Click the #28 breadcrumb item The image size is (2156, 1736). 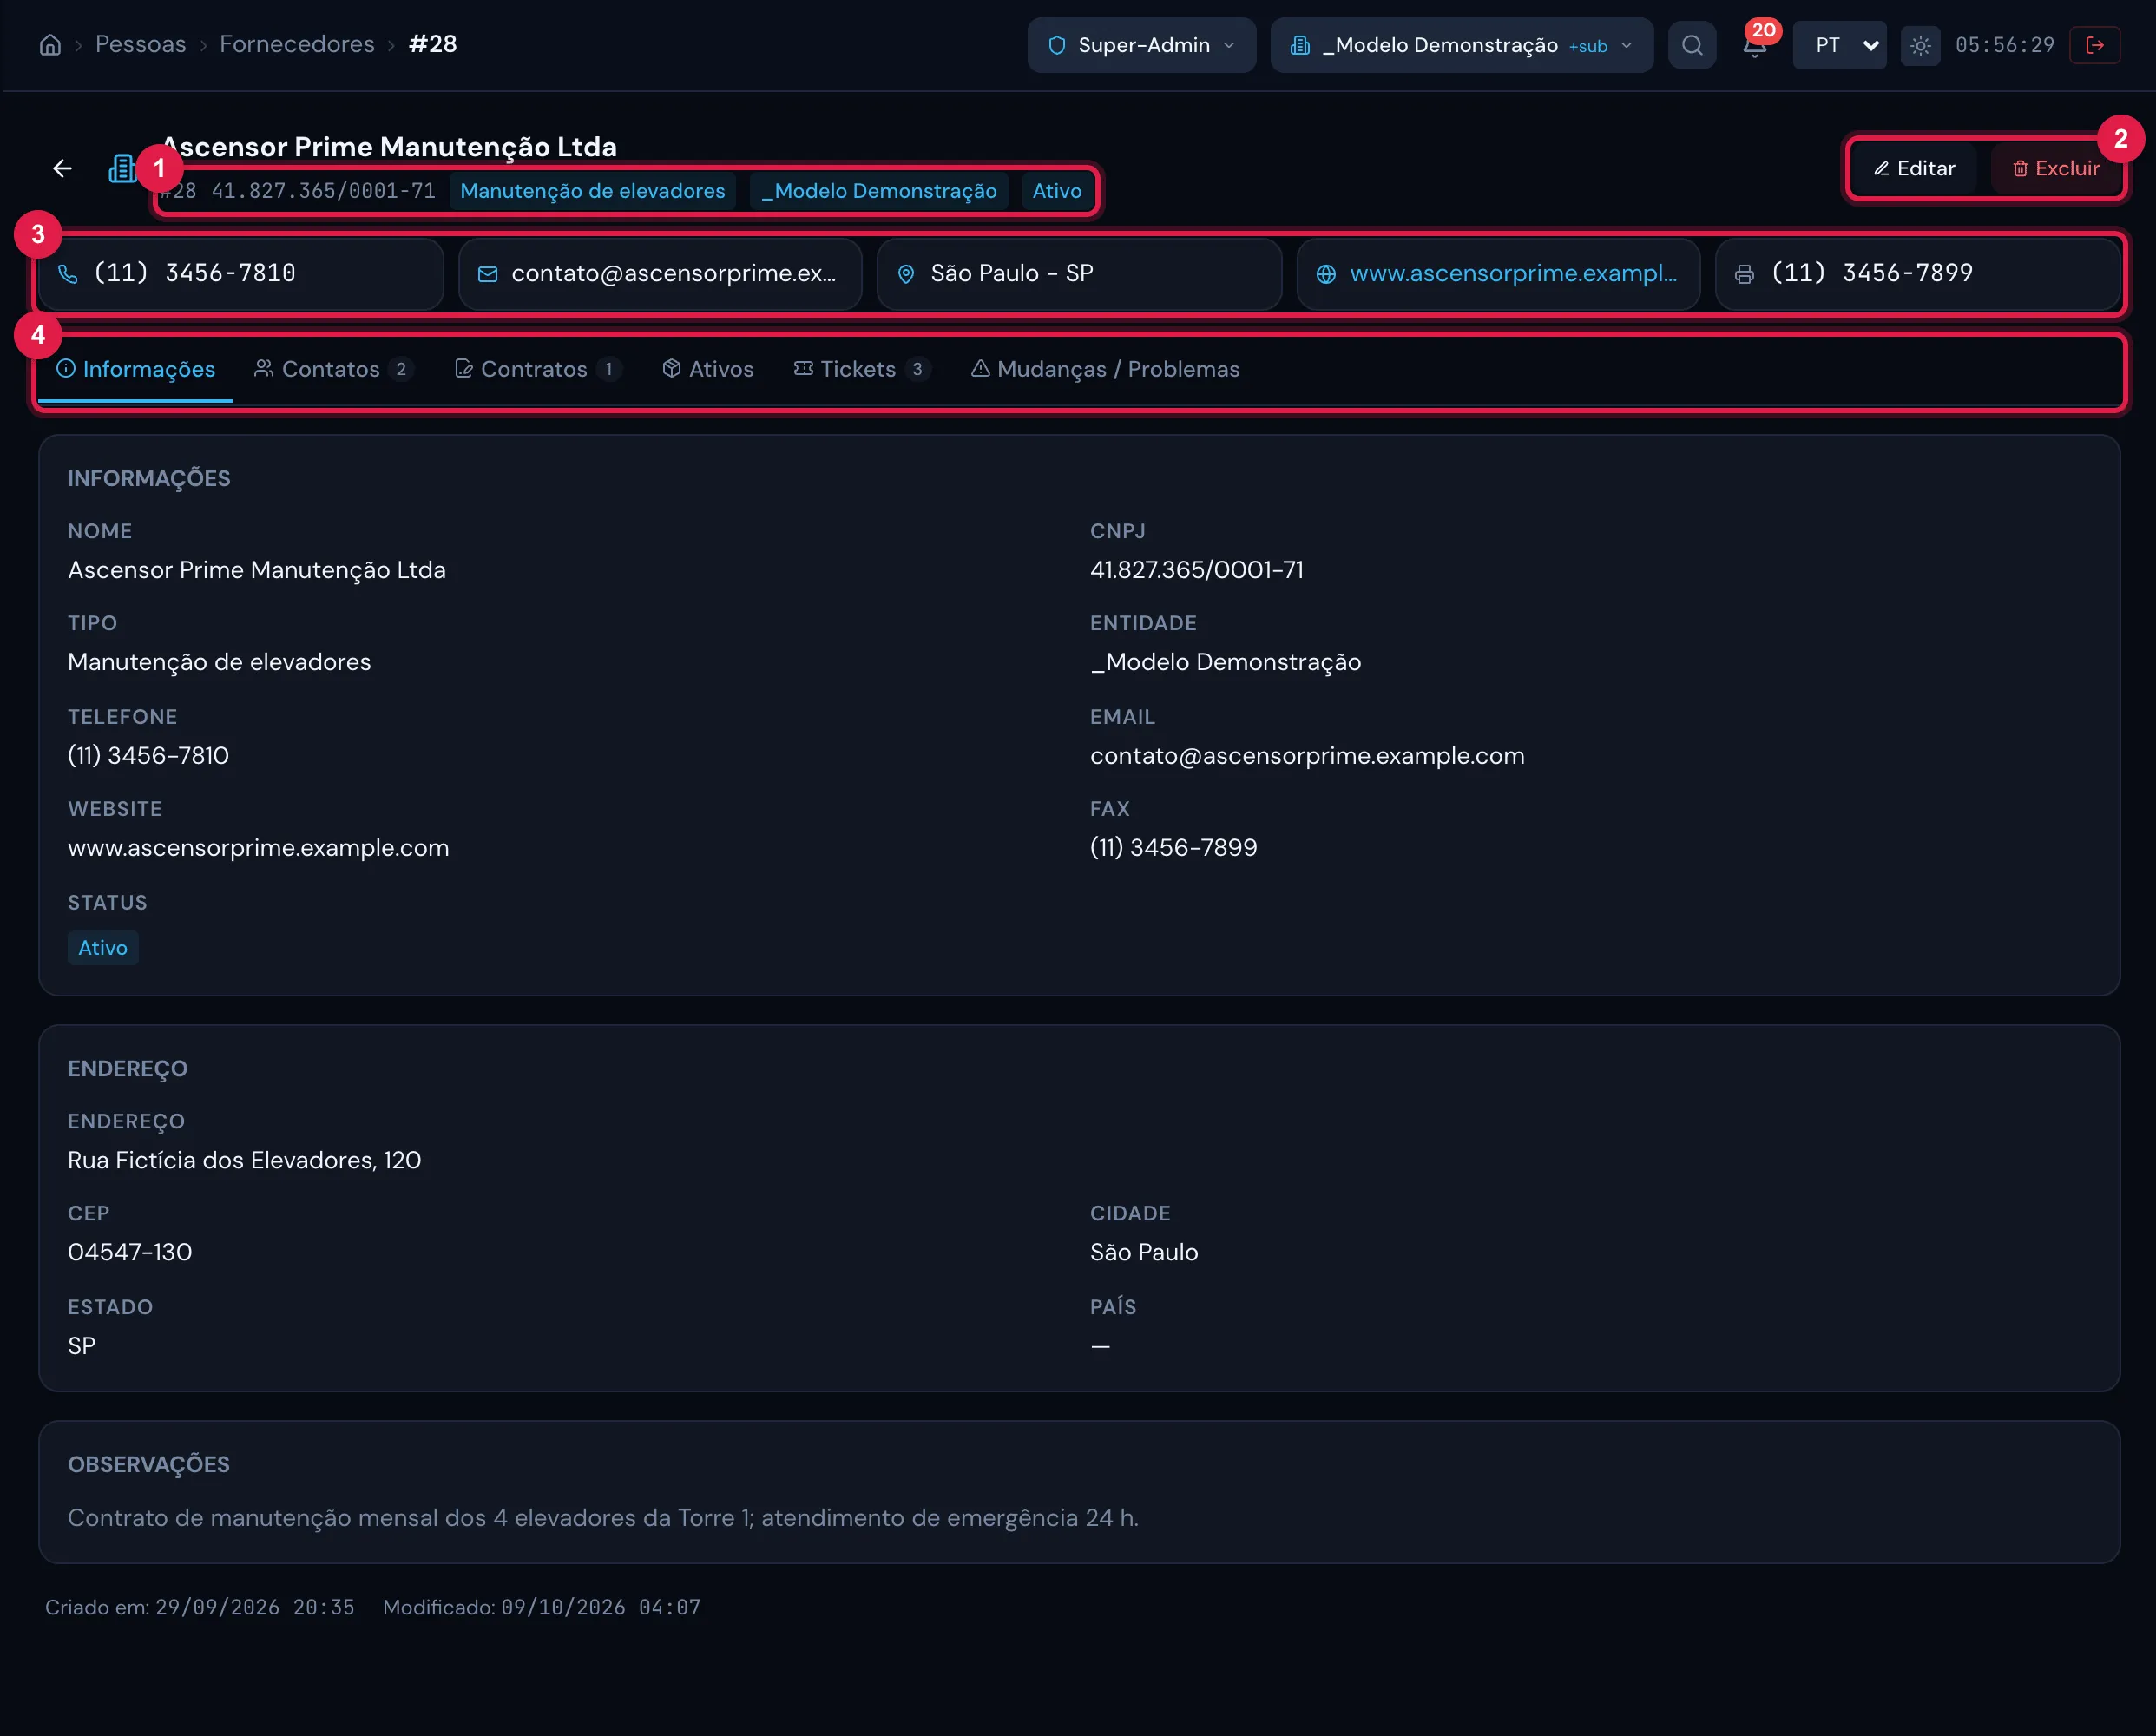pos(432,44)
